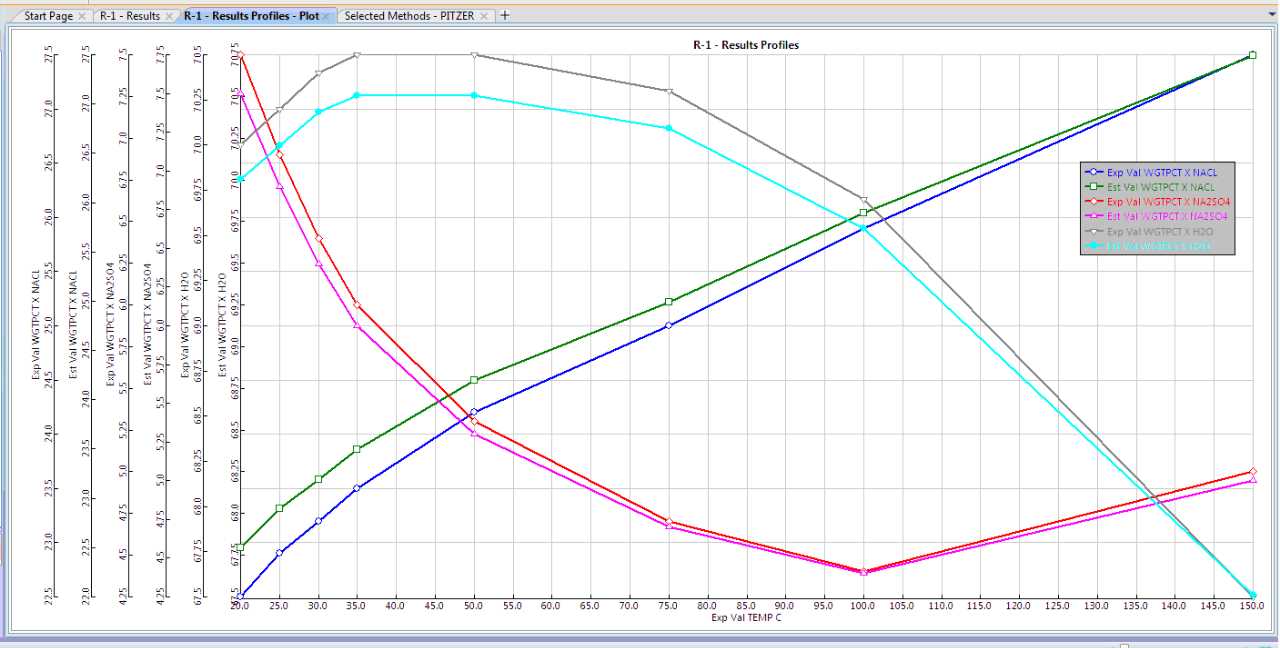Click the blue Exp Val NACL legend marker
The width and height of the screenshot is (1280, 648).
pos(1095,172)
